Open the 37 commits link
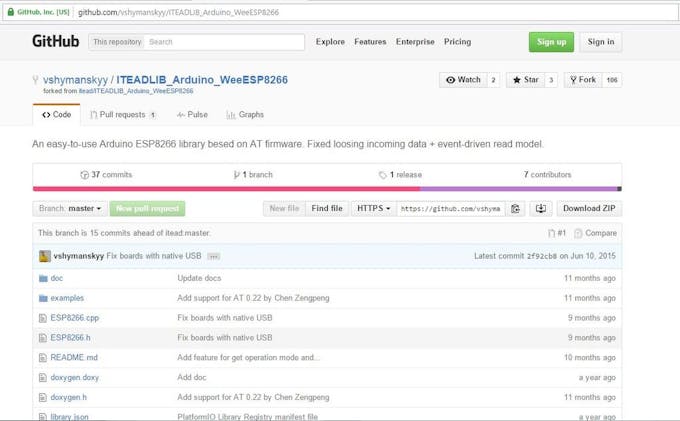Image resolution: width=680 pixels, height=421 pixels. point(106,175)
